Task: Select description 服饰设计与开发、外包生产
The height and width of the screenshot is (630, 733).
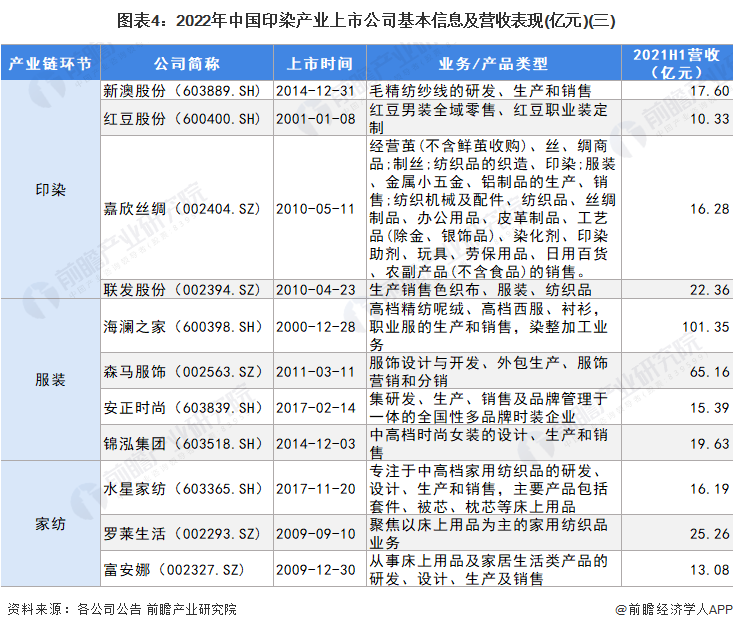Action: coord(489,372)
